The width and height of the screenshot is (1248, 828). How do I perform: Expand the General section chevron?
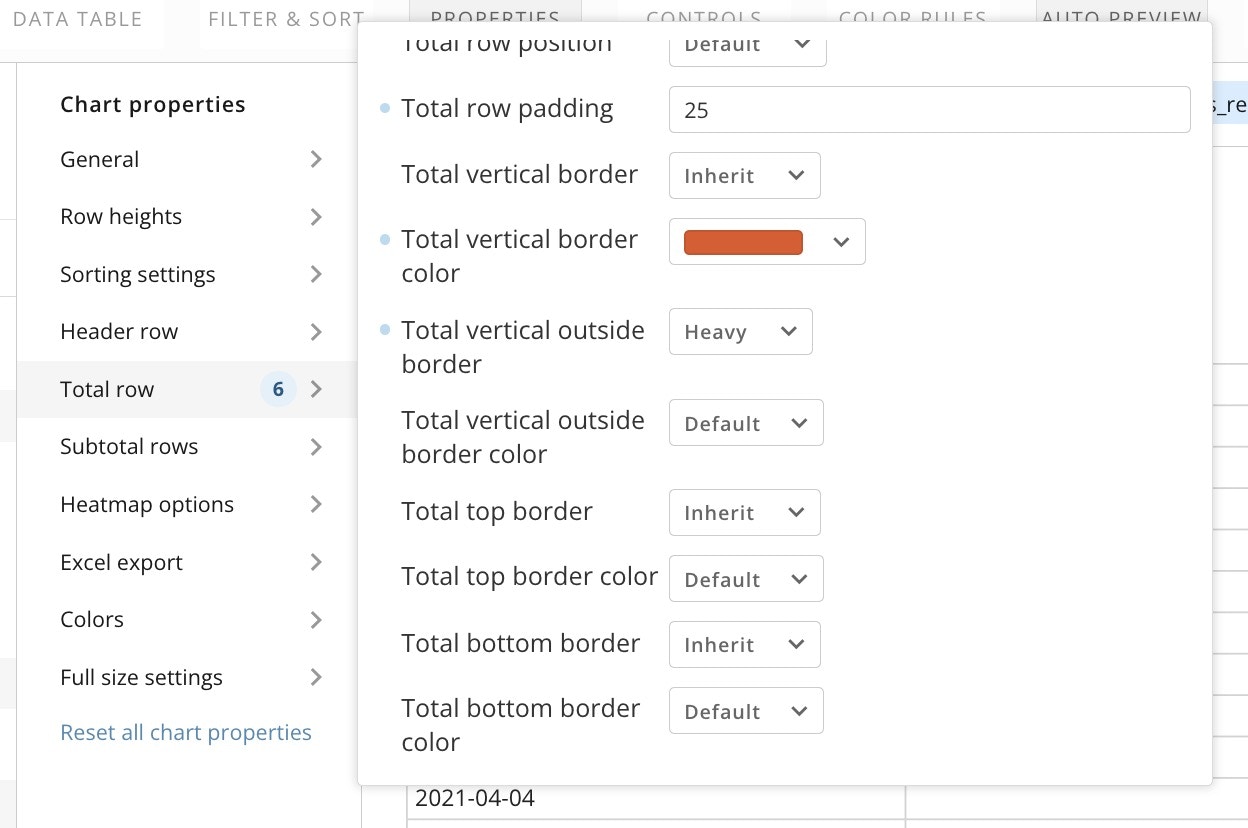(316, 159)
